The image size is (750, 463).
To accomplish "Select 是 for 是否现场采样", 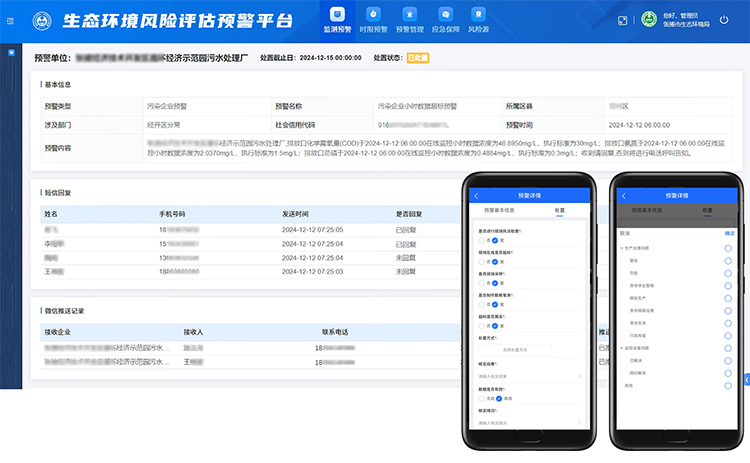I will (x=495, y=283).
